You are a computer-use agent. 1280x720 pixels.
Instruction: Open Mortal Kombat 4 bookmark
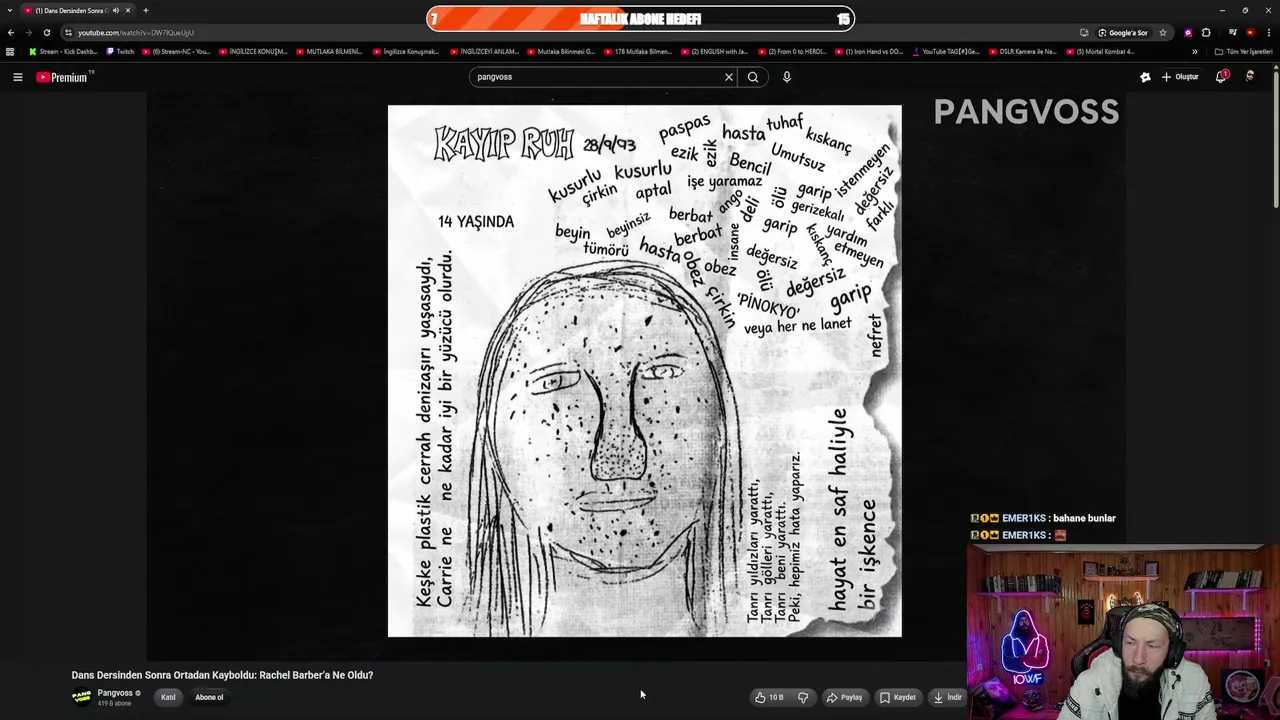1100,51
